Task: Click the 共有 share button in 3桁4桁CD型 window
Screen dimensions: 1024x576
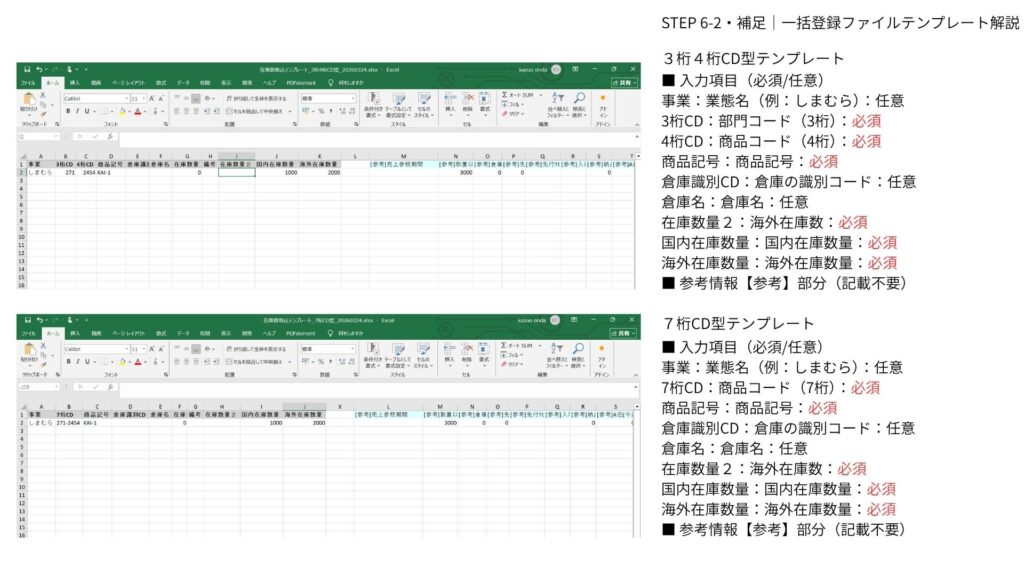Action: coord(623,82)
